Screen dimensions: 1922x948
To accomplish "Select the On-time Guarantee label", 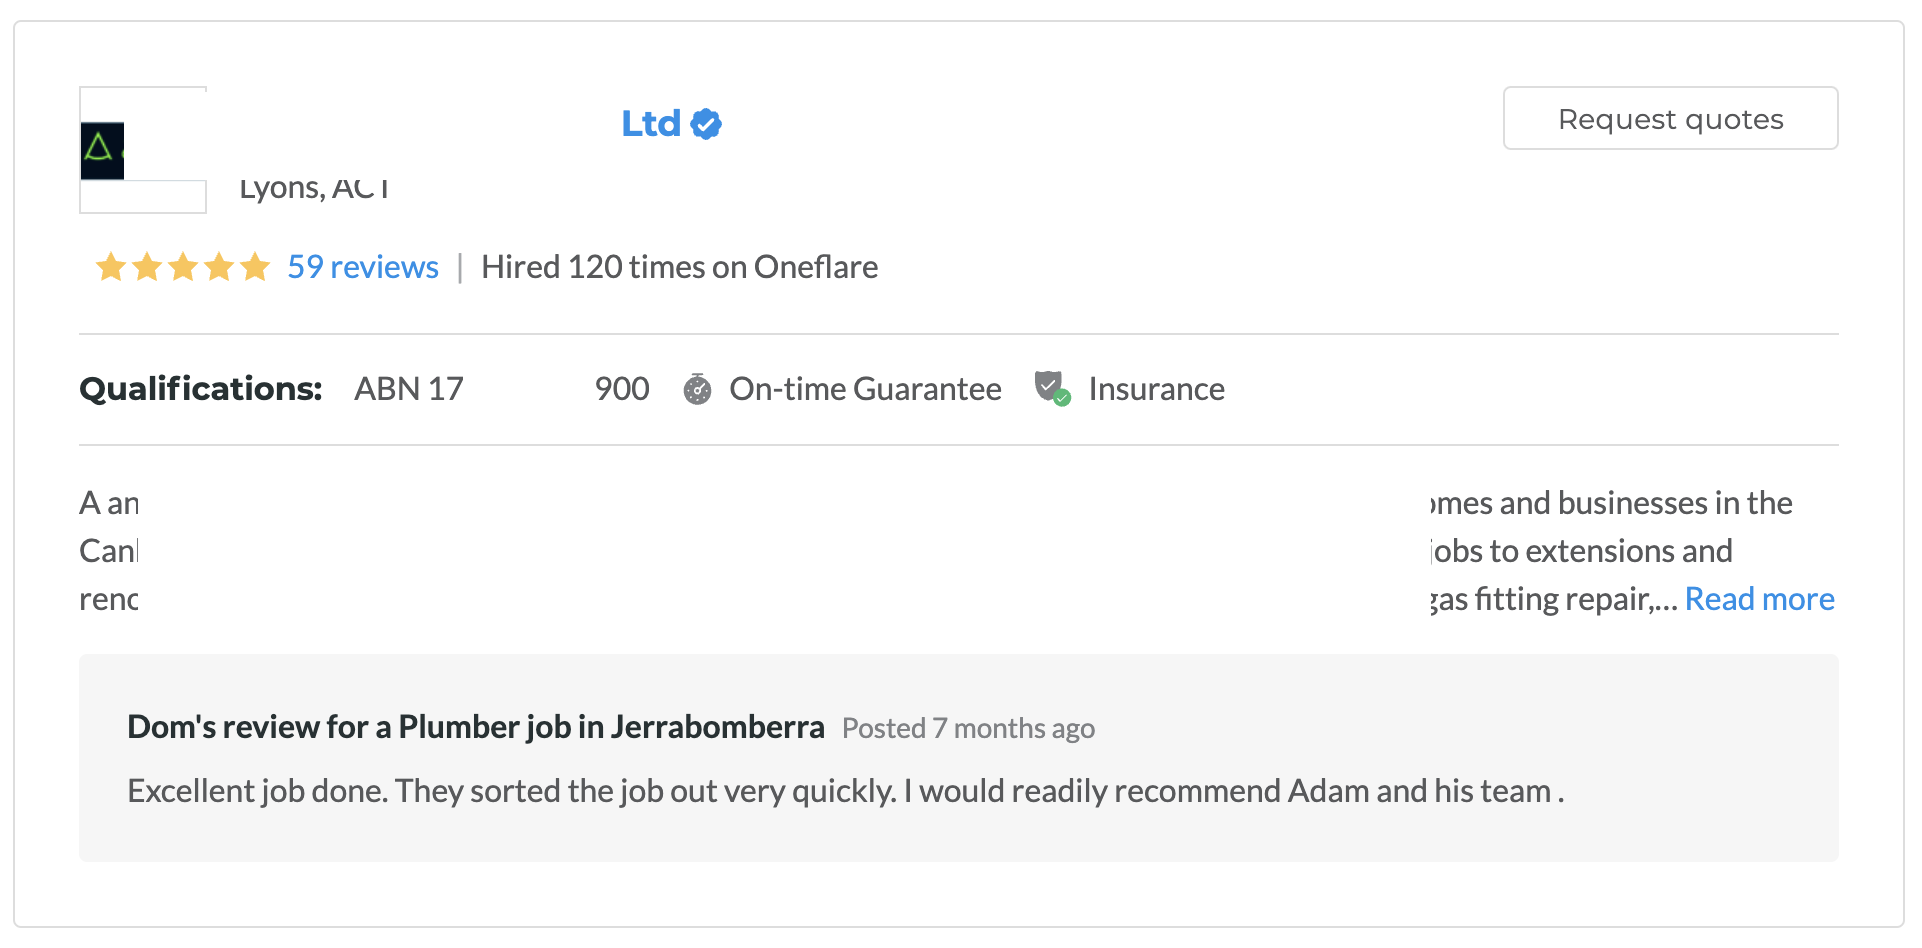I will click(x=865, y=389).
